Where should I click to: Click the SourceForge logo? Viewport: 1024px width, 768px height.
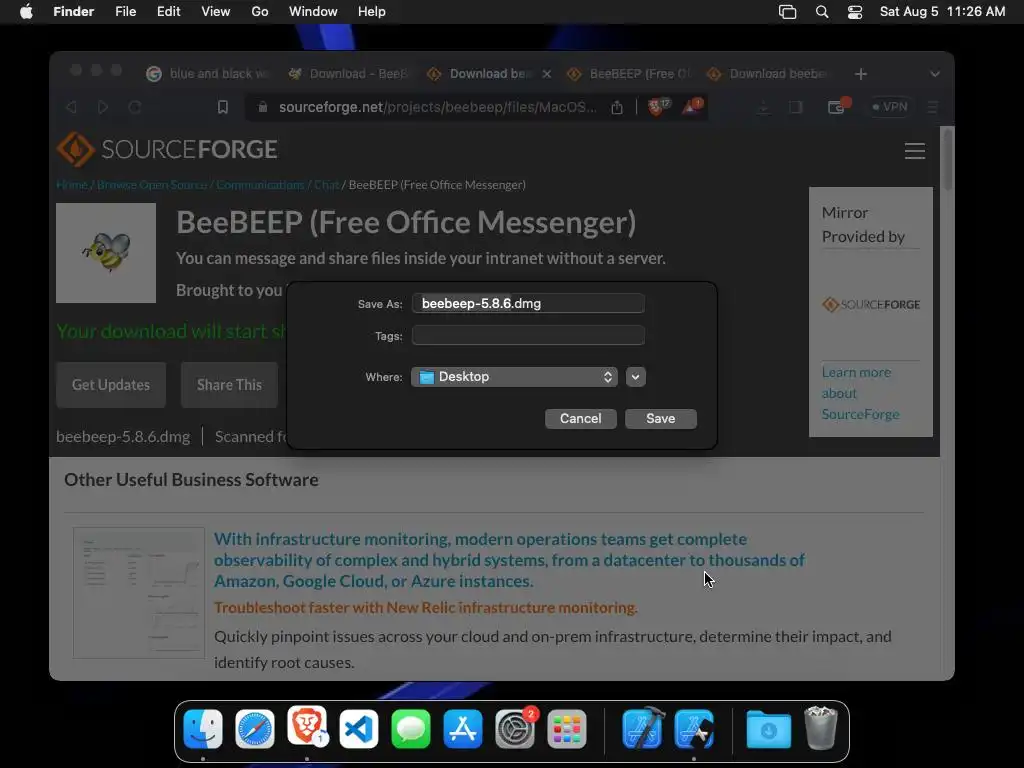click(x=167, y=149)
